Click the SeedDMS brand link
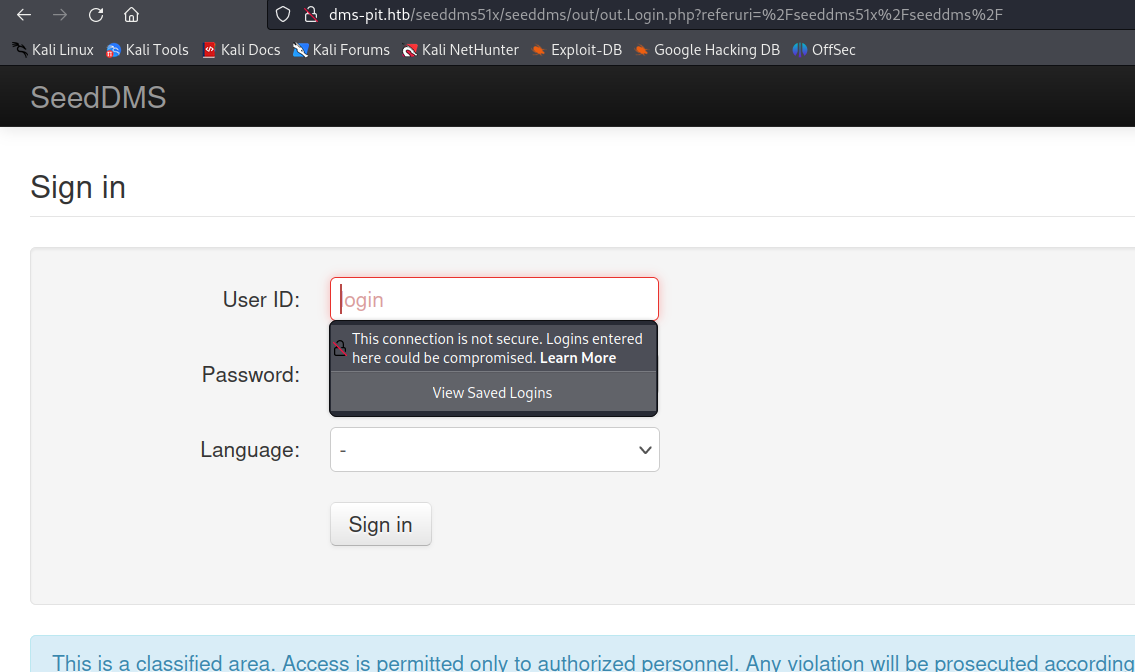Viewport: 1135px width, 672px height. click(x=98, y=97)
